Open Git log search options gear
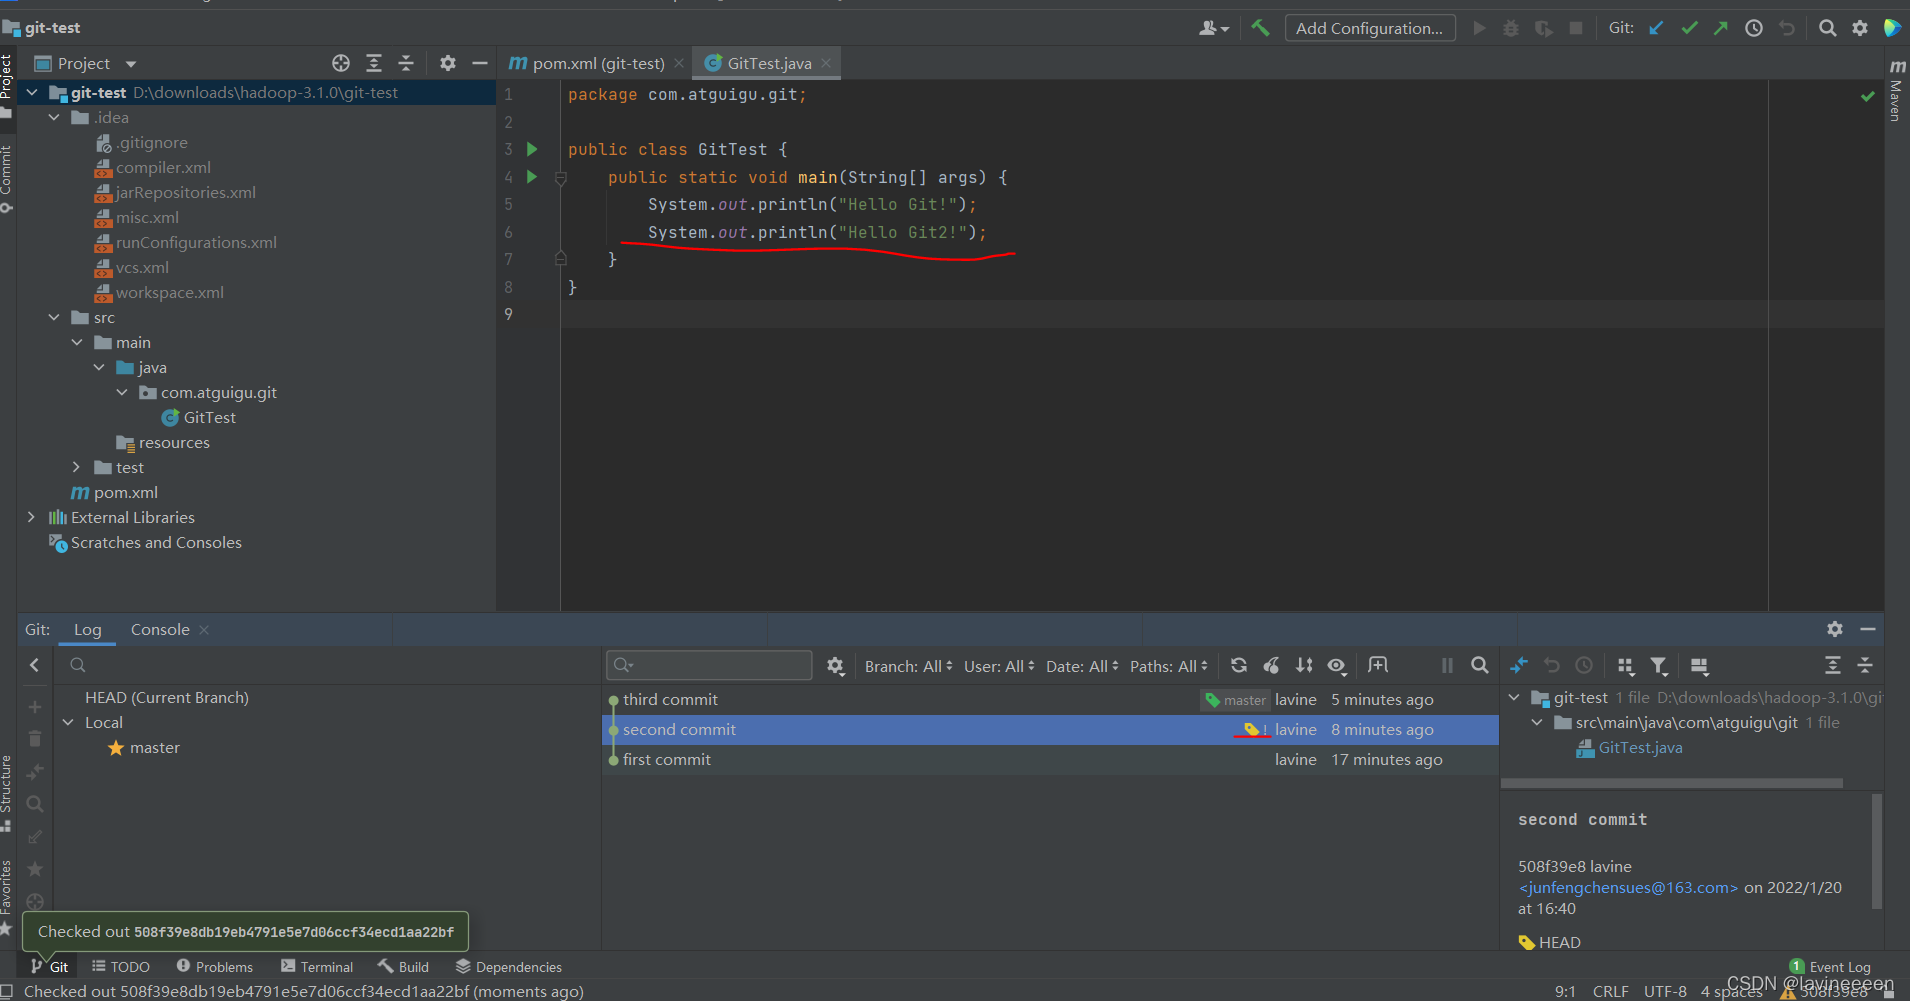The image size is (1910, 1001). 836,666
